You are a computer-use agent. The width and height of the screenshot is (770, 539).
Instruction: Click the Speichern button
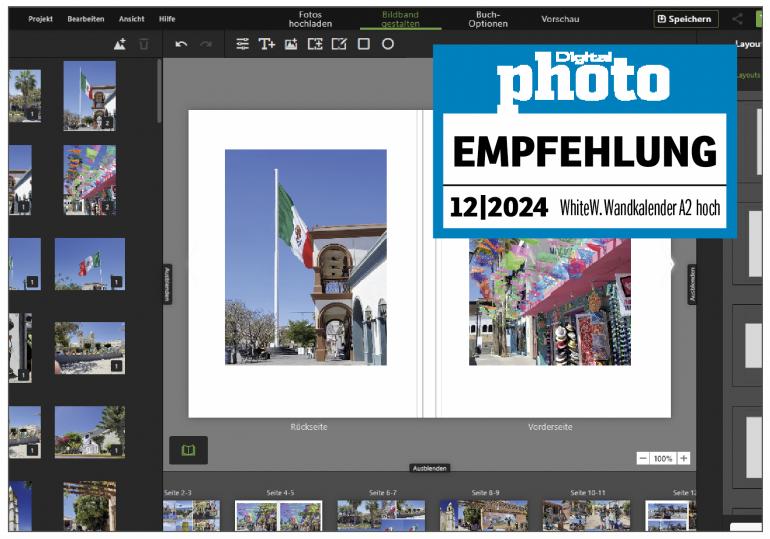click(686, 19)
